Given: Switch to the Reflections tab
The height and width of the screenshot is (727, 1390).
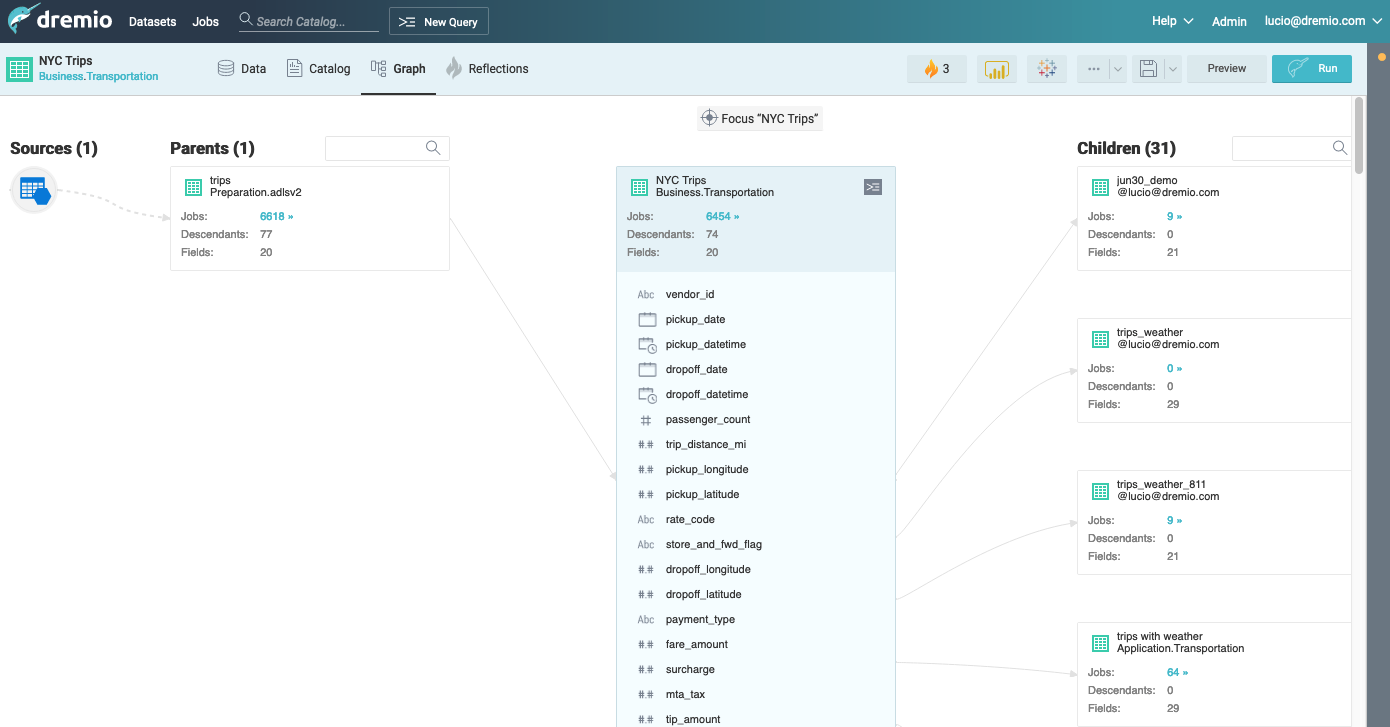Looking at the screenshot, I should [487, 69].
